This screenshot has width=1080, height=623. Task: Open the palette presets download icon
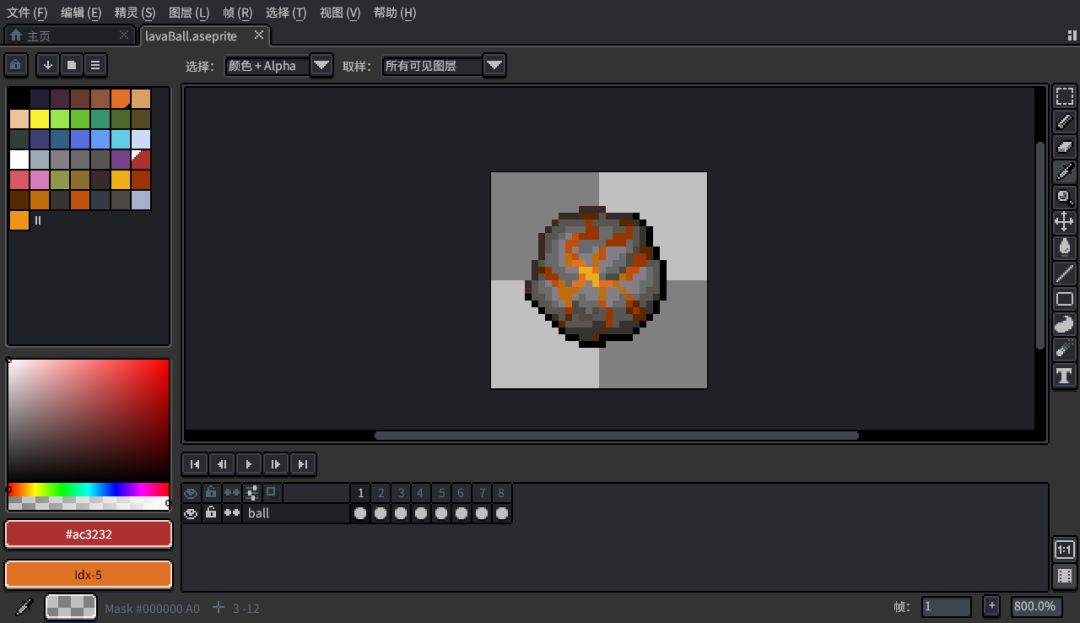(x=48, y=65)
